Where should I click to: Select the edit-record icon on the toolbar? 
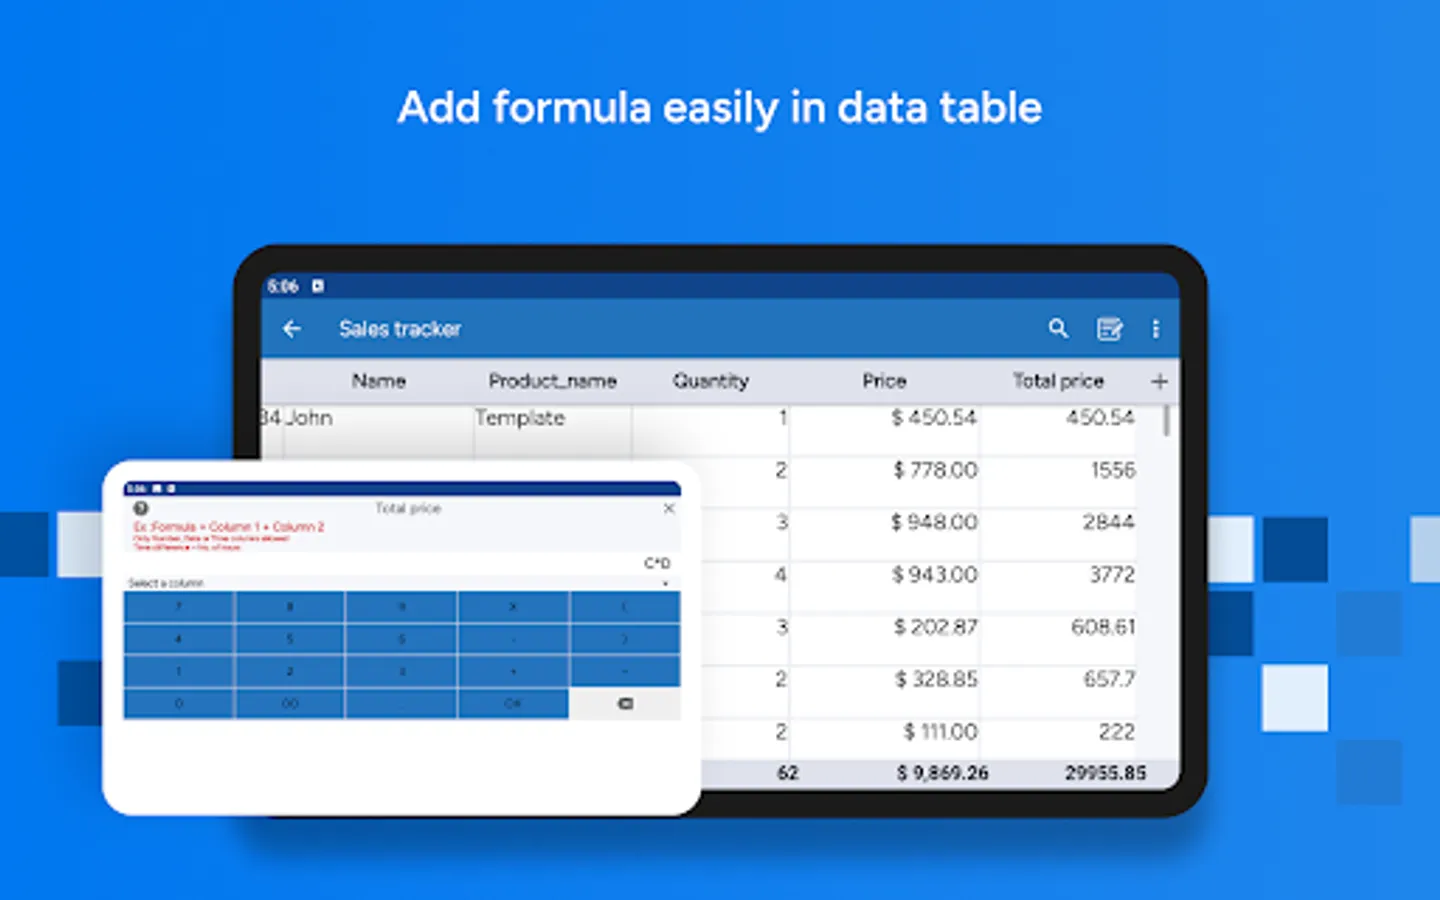point(1110,329)
